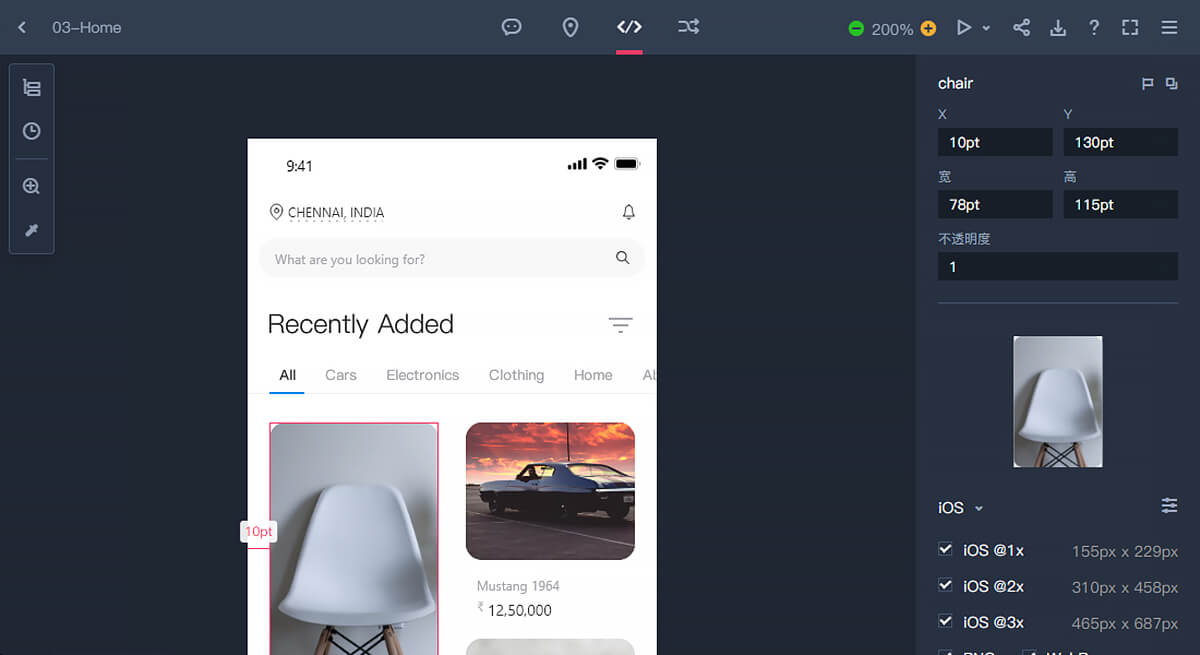Select the Electronics tab in mockup

(x=423, y=375)
